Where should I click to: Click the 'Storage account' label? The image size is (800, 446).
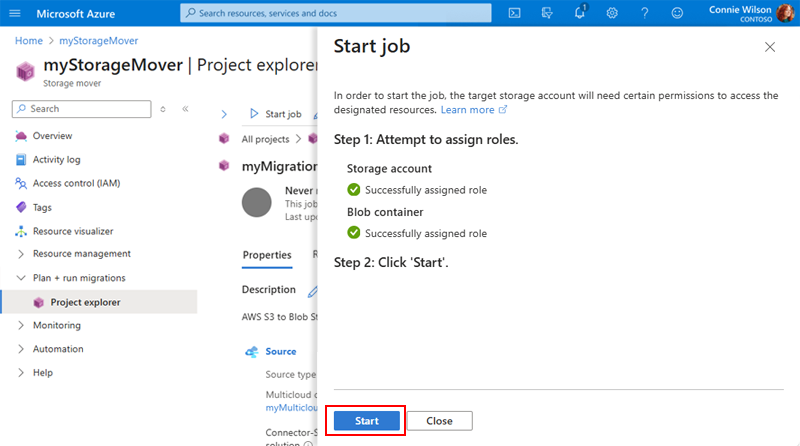click(389, 168)
